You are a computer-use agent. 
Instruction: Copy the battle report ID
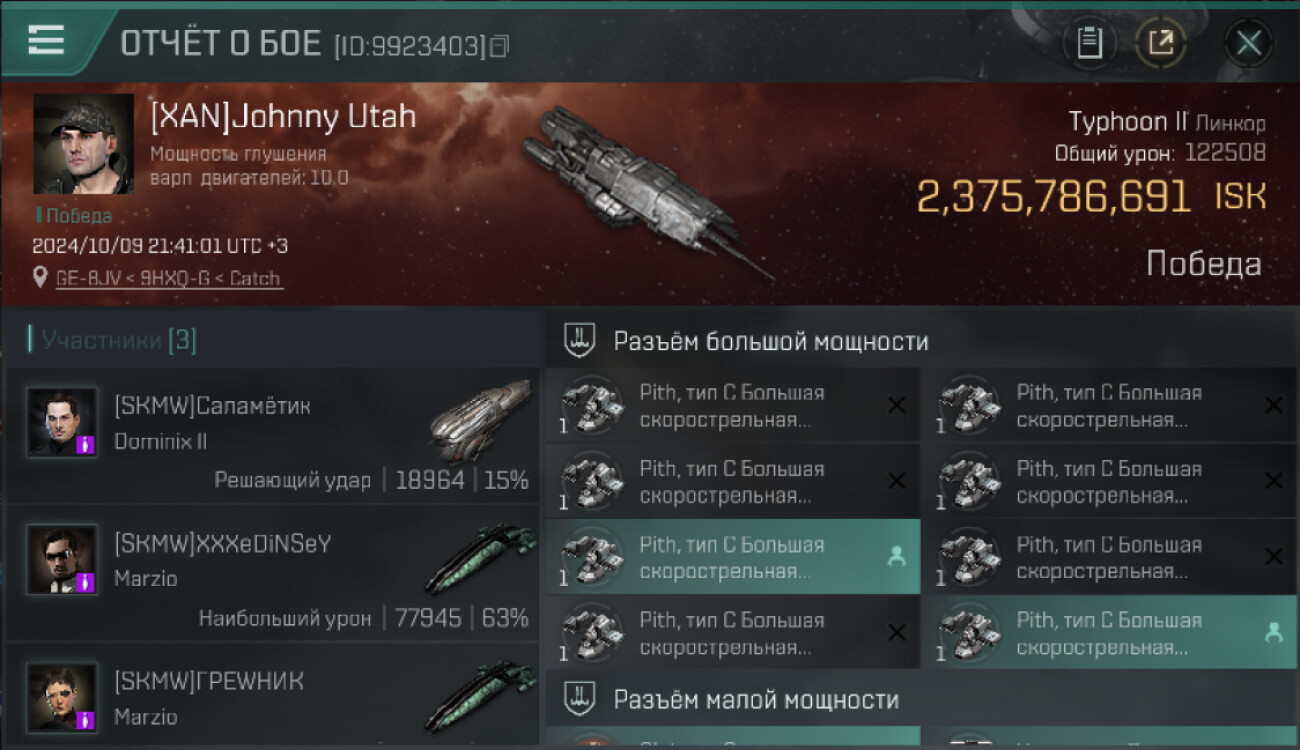500,46
